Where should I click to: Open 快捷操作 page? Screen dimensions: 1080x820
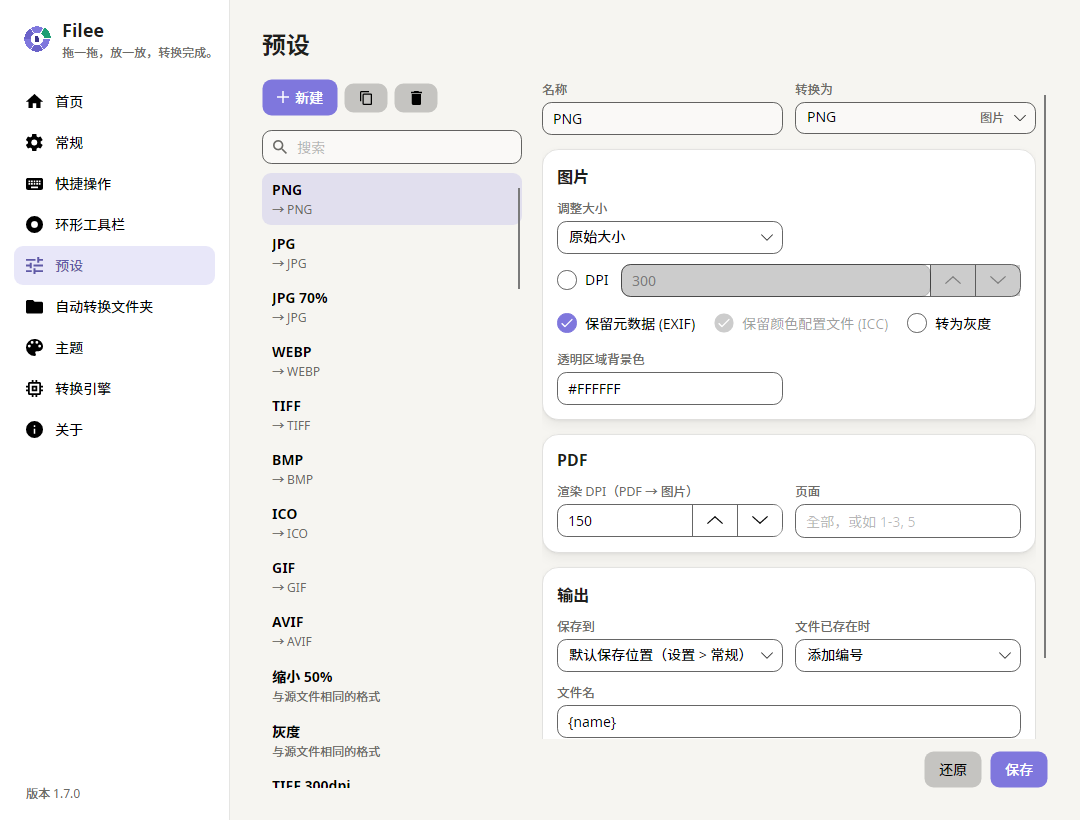pos(114,184)
